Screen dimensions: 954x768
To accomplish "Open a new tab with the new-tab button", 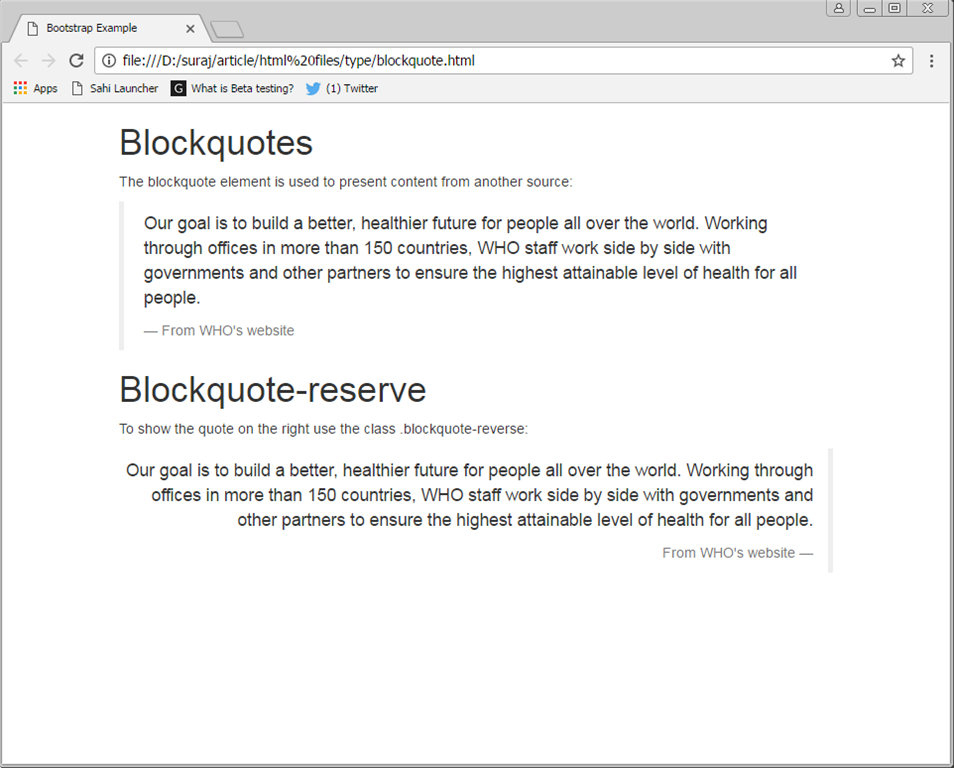I will (x=227, y=29).
